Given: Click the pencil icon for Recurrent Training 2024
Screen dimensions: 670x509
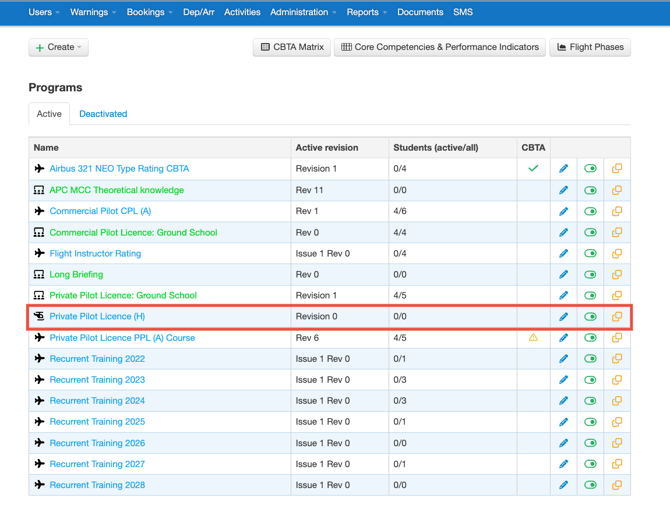Looking at the screenshot, I should (563, 401).
